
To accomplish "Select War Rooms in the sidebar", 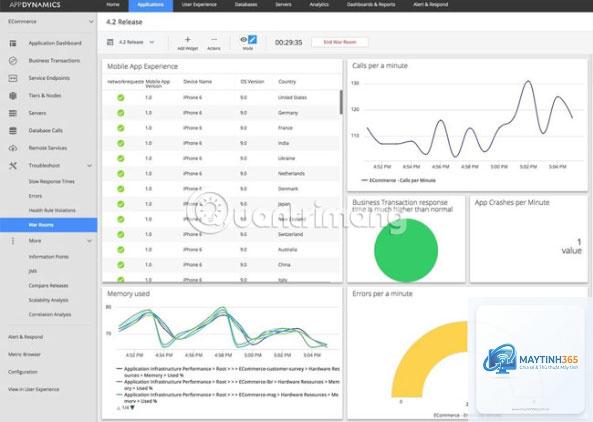I will (x=48, y=225).
